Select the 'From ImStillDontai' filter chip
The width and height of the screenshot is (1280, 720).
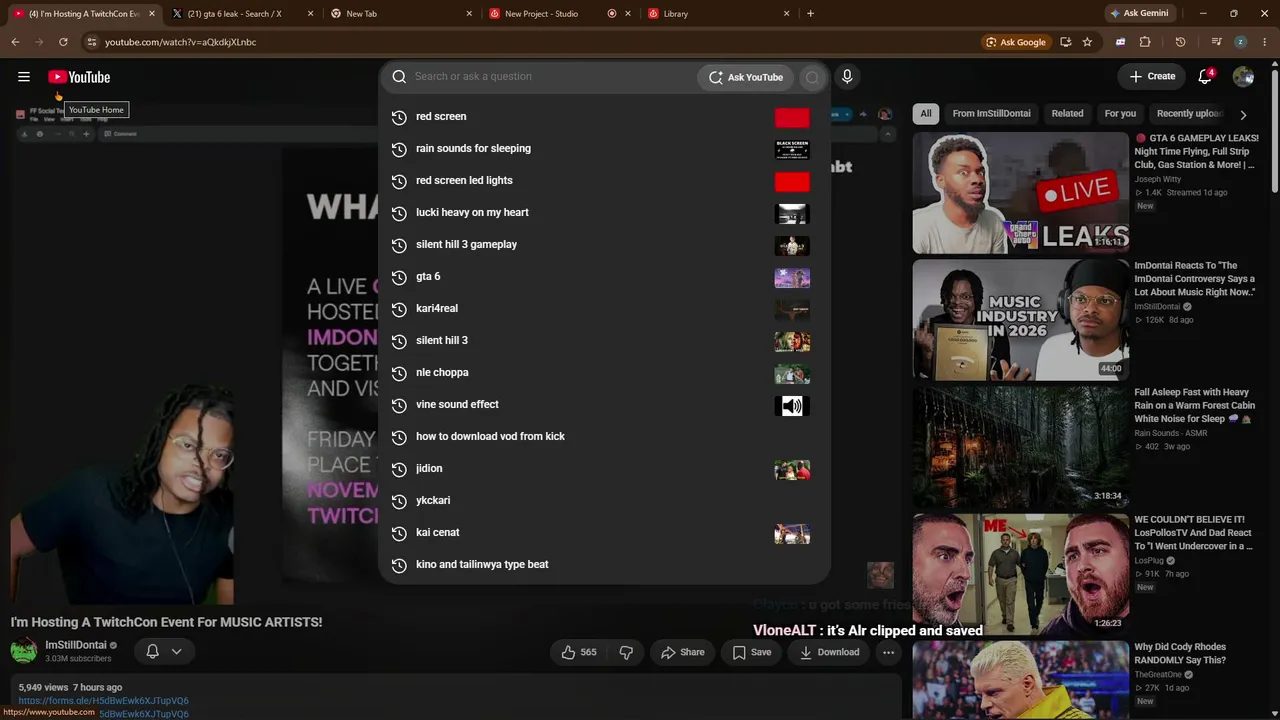click(991, 114)
